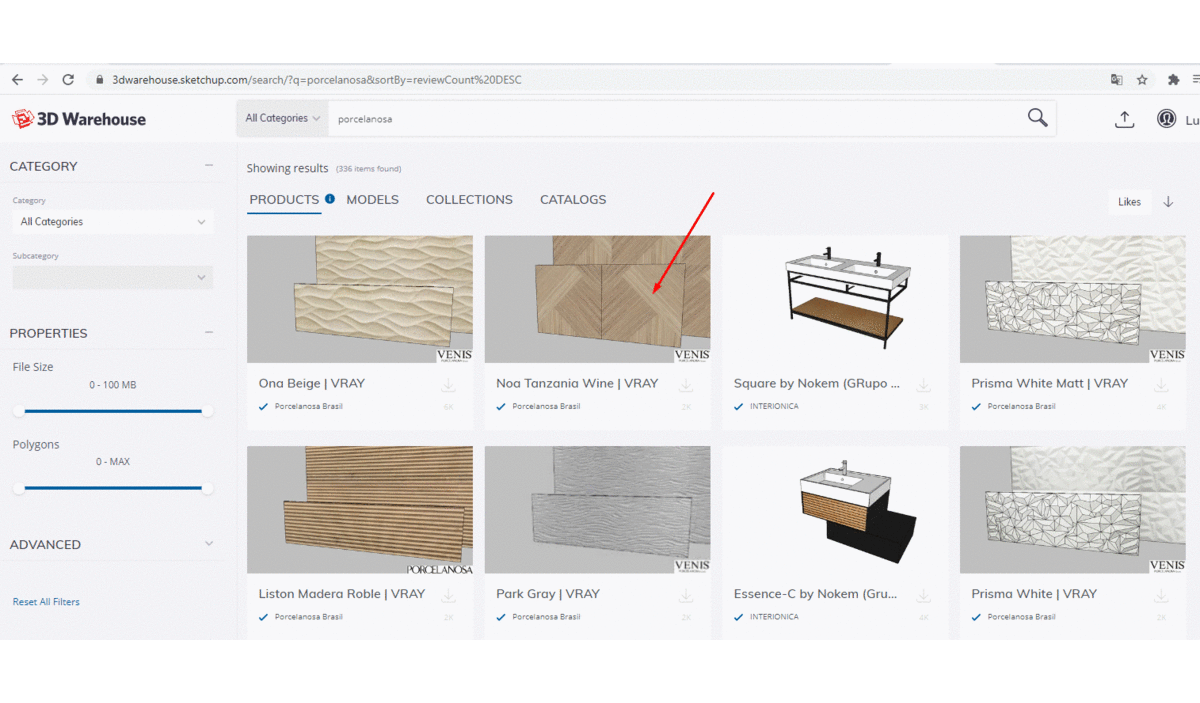Reverse sort order arrow icon
Image resolution: width=1200 pixels, height=703 pixels.
[1168, 202]
